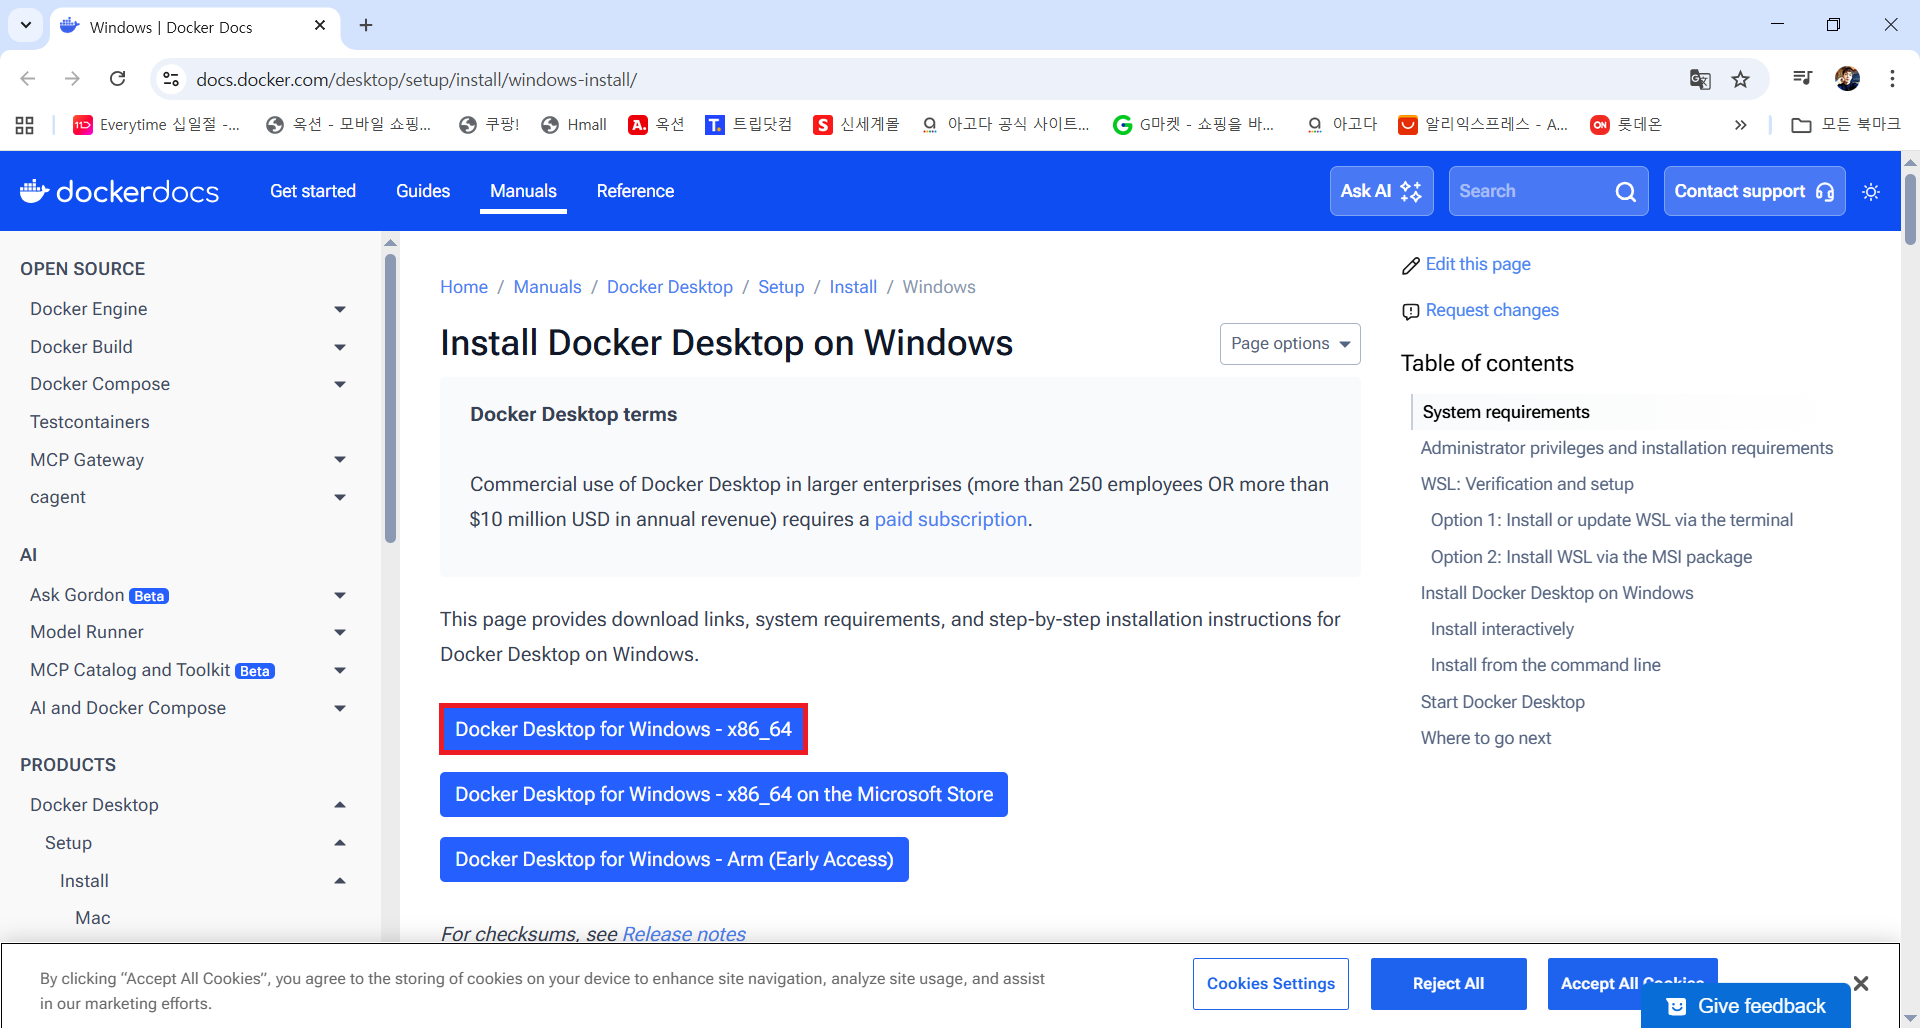Close the Windows | Docker Docs tab
The width and height of the screenshot is (1920, 1028).
point(320,25)
